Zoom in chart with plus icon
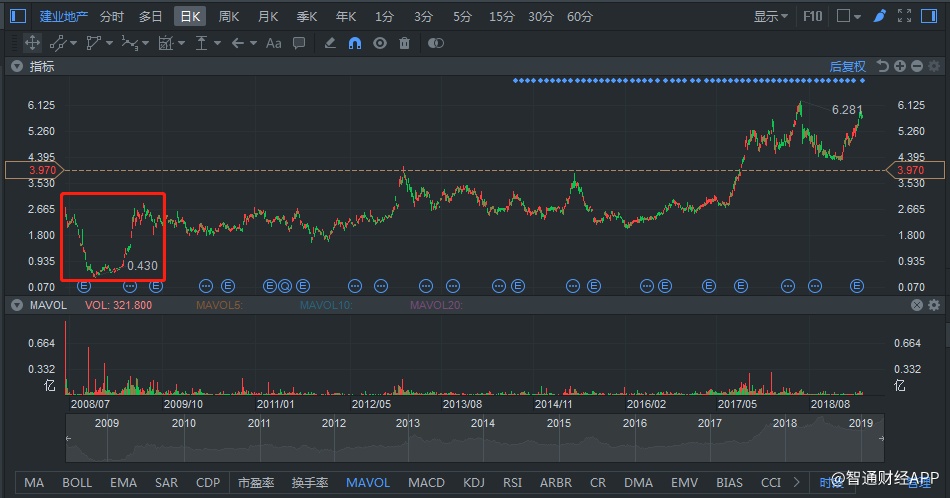Screen dimensions: 950x498 tap(900, 66)
